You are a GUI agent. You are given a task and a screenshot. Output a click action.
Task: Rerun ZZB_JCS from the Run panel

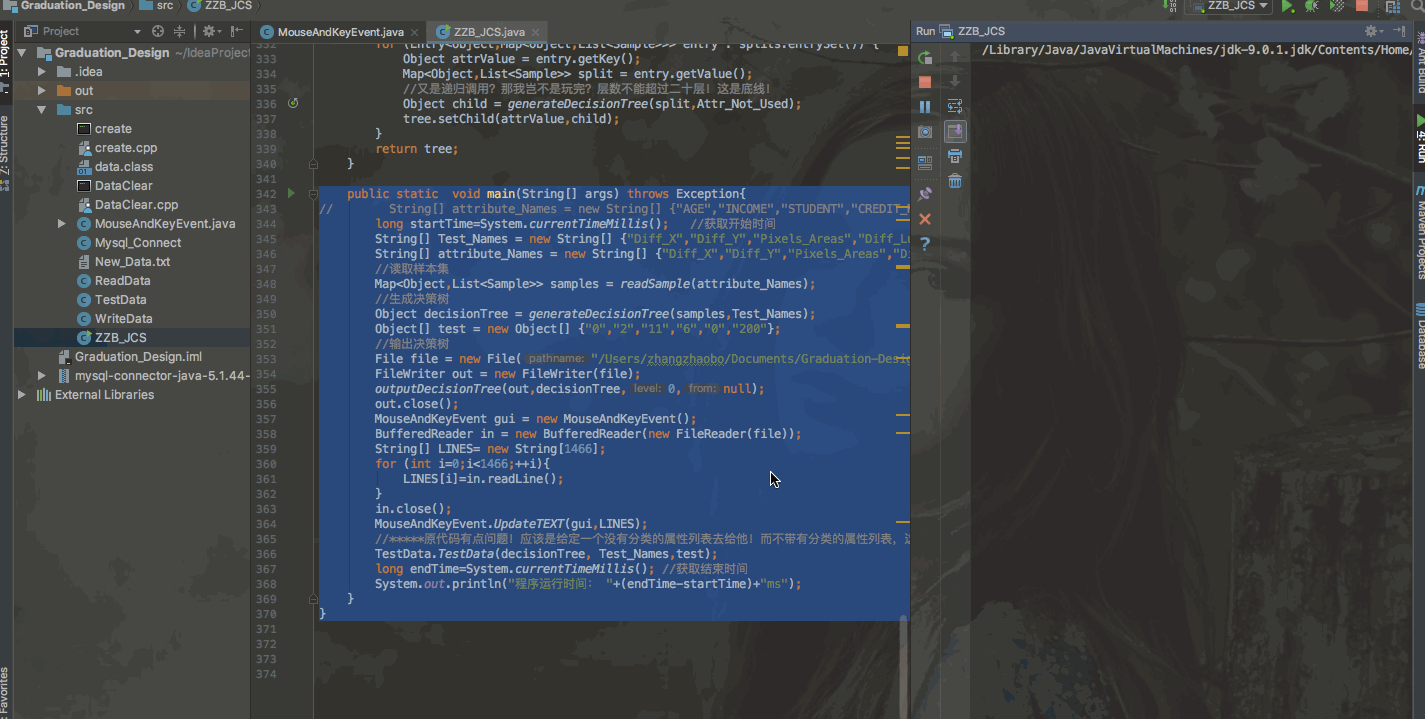(925, 57)
